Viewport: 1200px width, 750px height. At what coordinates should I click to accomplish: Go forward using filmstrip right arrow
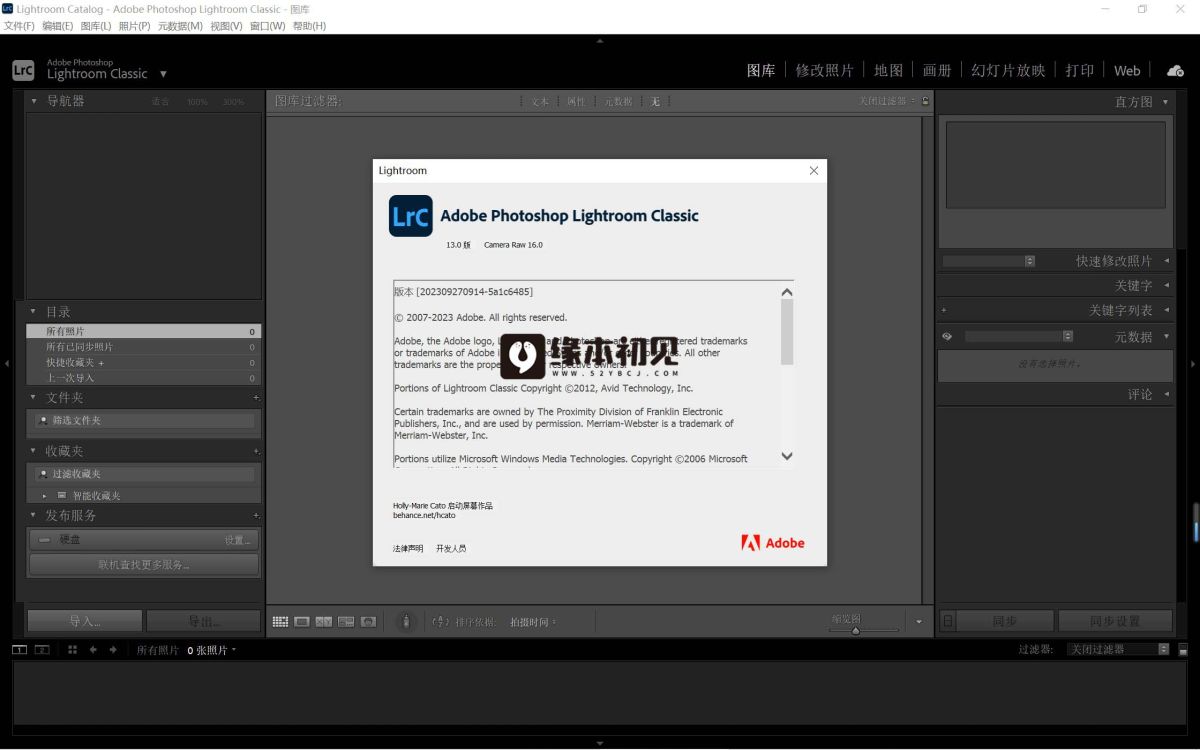113,650
